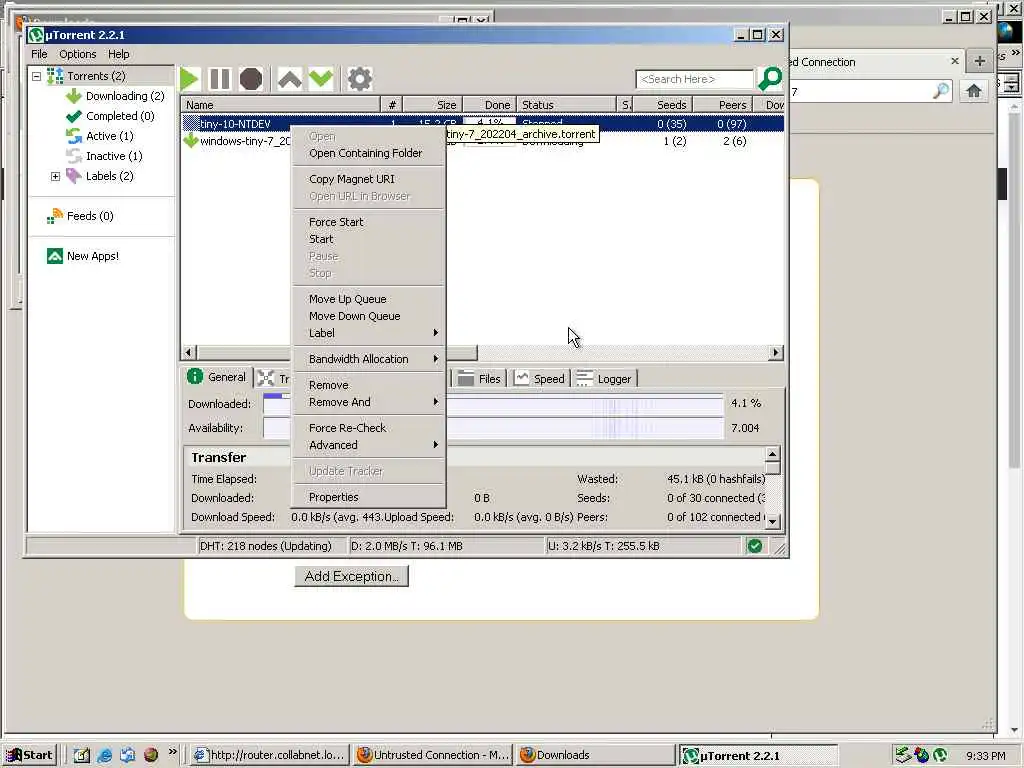This screenshot has height=768, width=1024.
Task: Click the Firefox search magnifier icon
Action: [941, 91]
